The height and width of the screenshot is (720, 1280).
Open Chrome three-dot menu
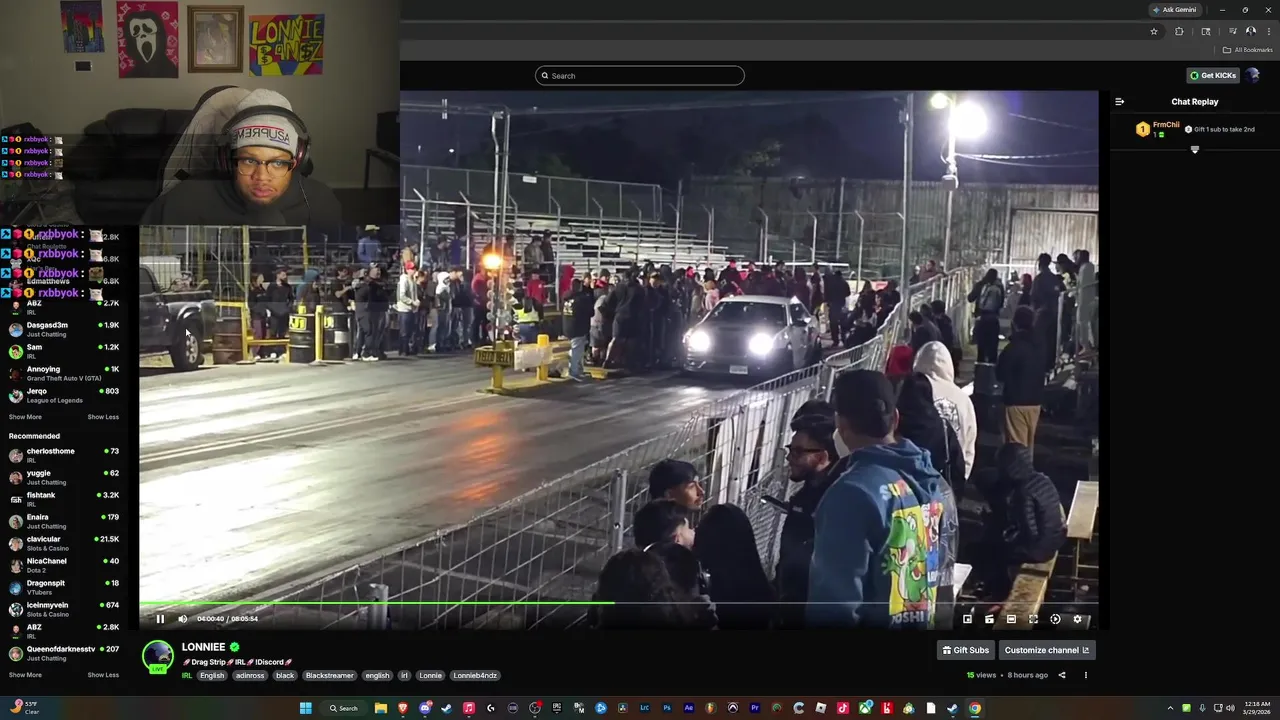tap(1269, 31)
